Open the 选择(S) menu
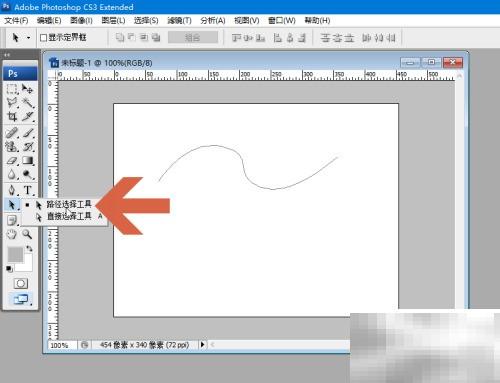 (x=146, y=21)
